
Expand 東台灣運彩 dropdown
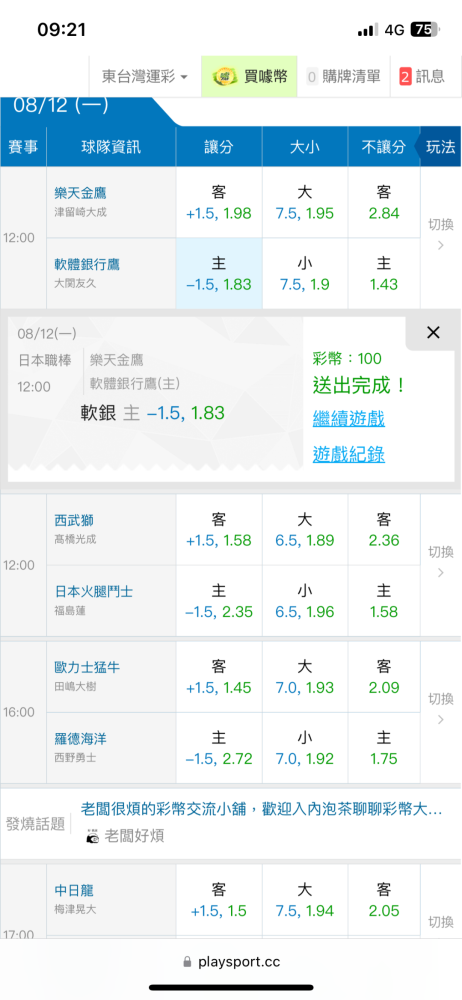pos(145,77)
